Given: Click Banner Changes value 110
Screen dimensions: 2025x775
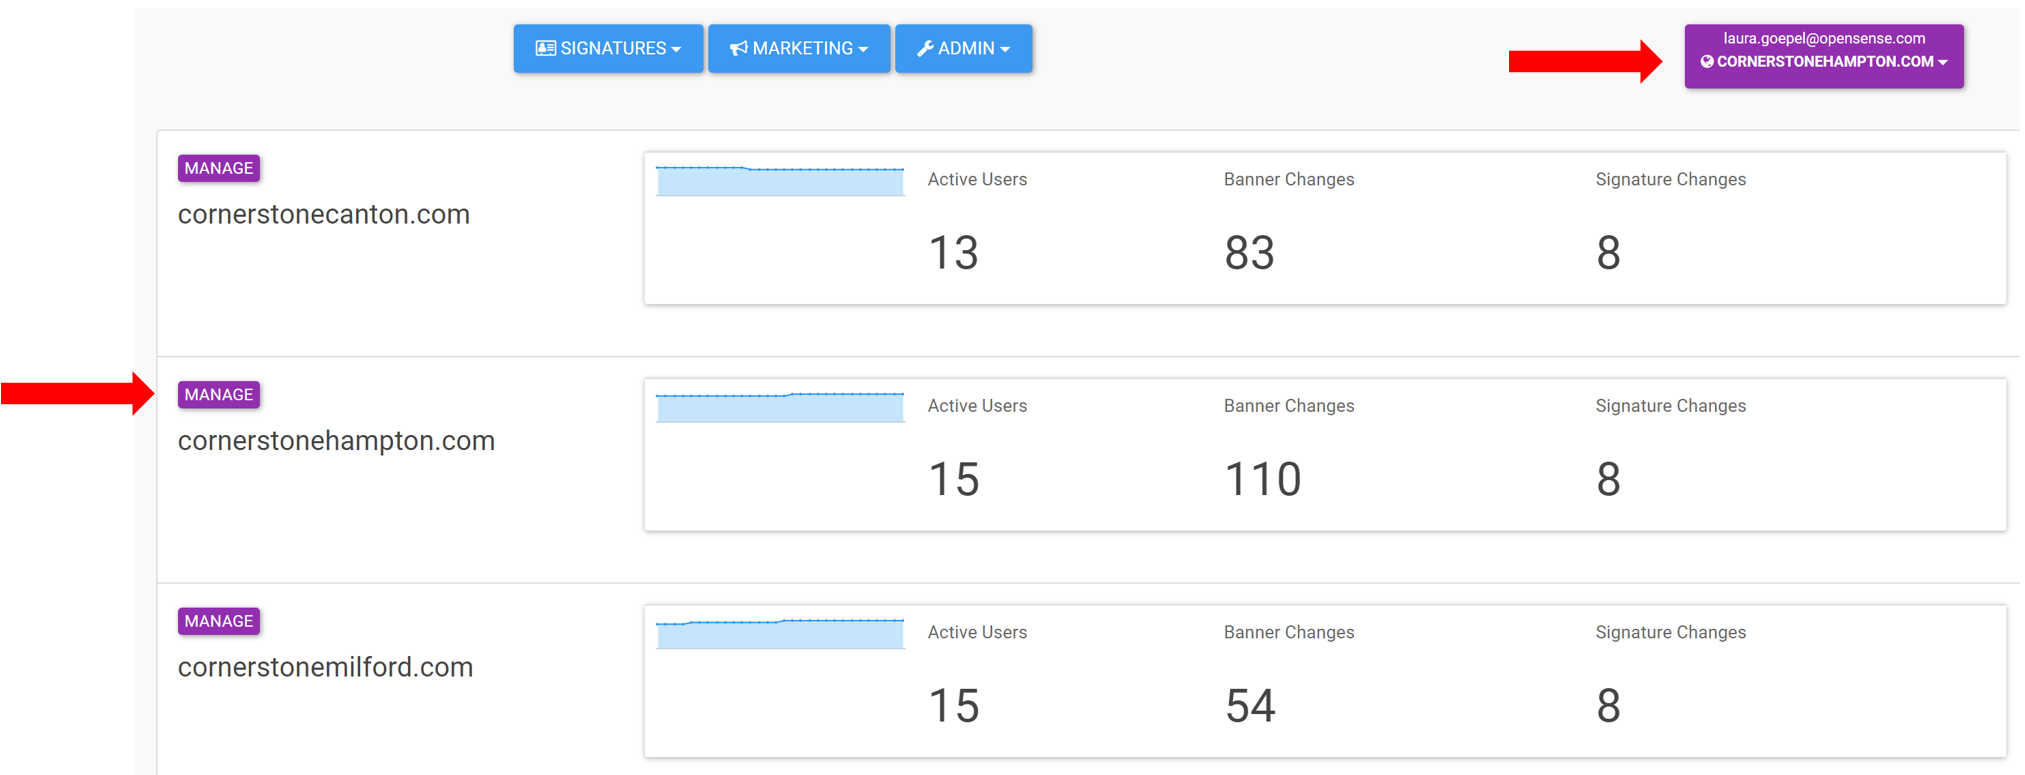Looking at the screenshot, I should [x=1262, y=479].
